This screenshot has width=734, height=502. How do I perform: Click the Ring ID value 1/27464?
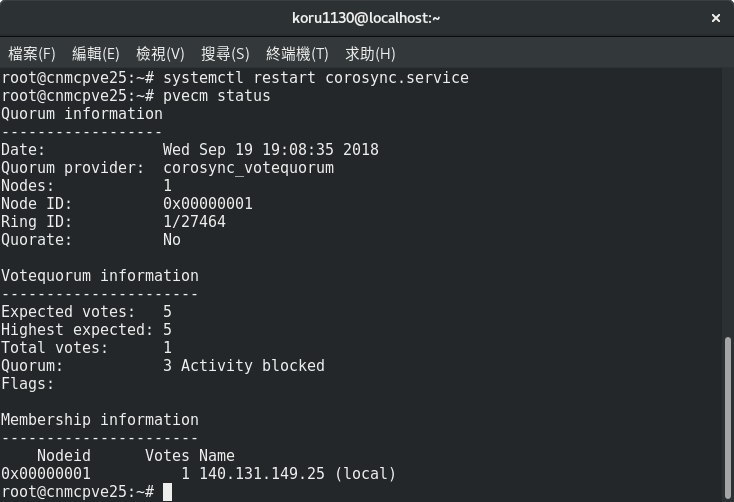[x=194, y=221]
